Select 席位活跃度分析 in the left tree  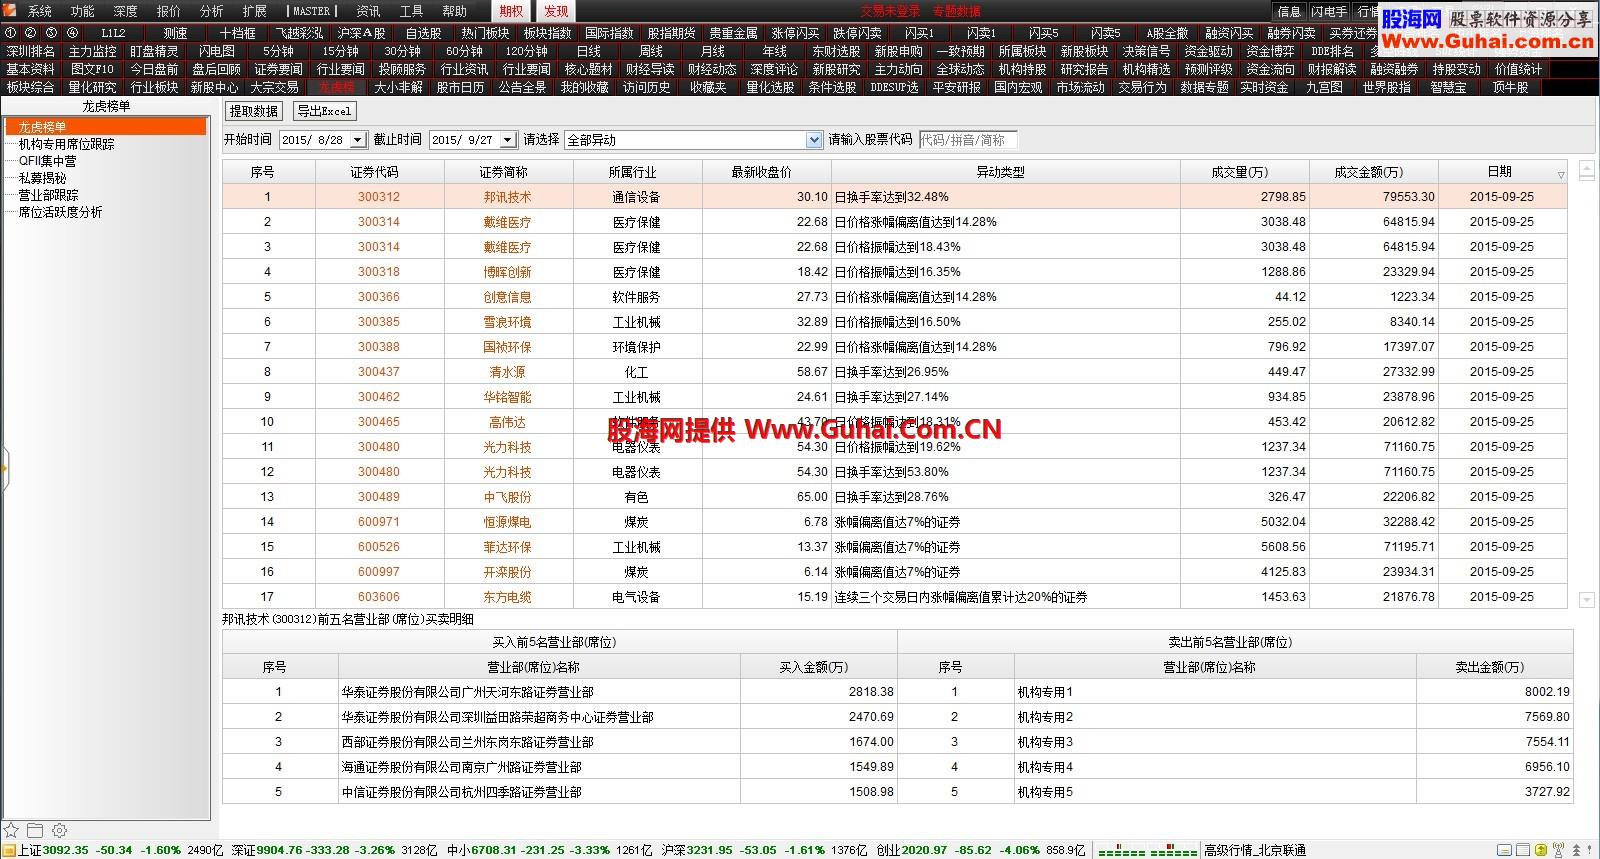pyautogui.click(x=61, y=212)
